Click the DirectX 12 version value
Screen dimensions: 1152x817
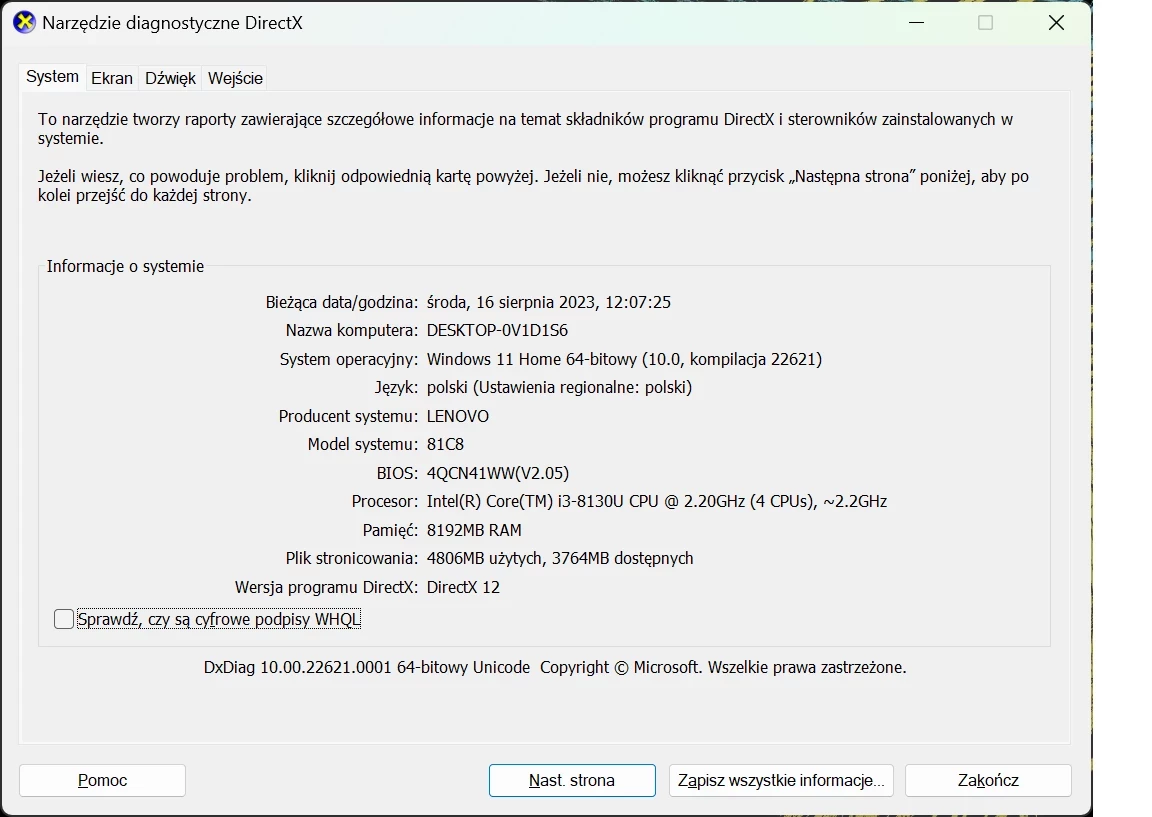point(463,587)
